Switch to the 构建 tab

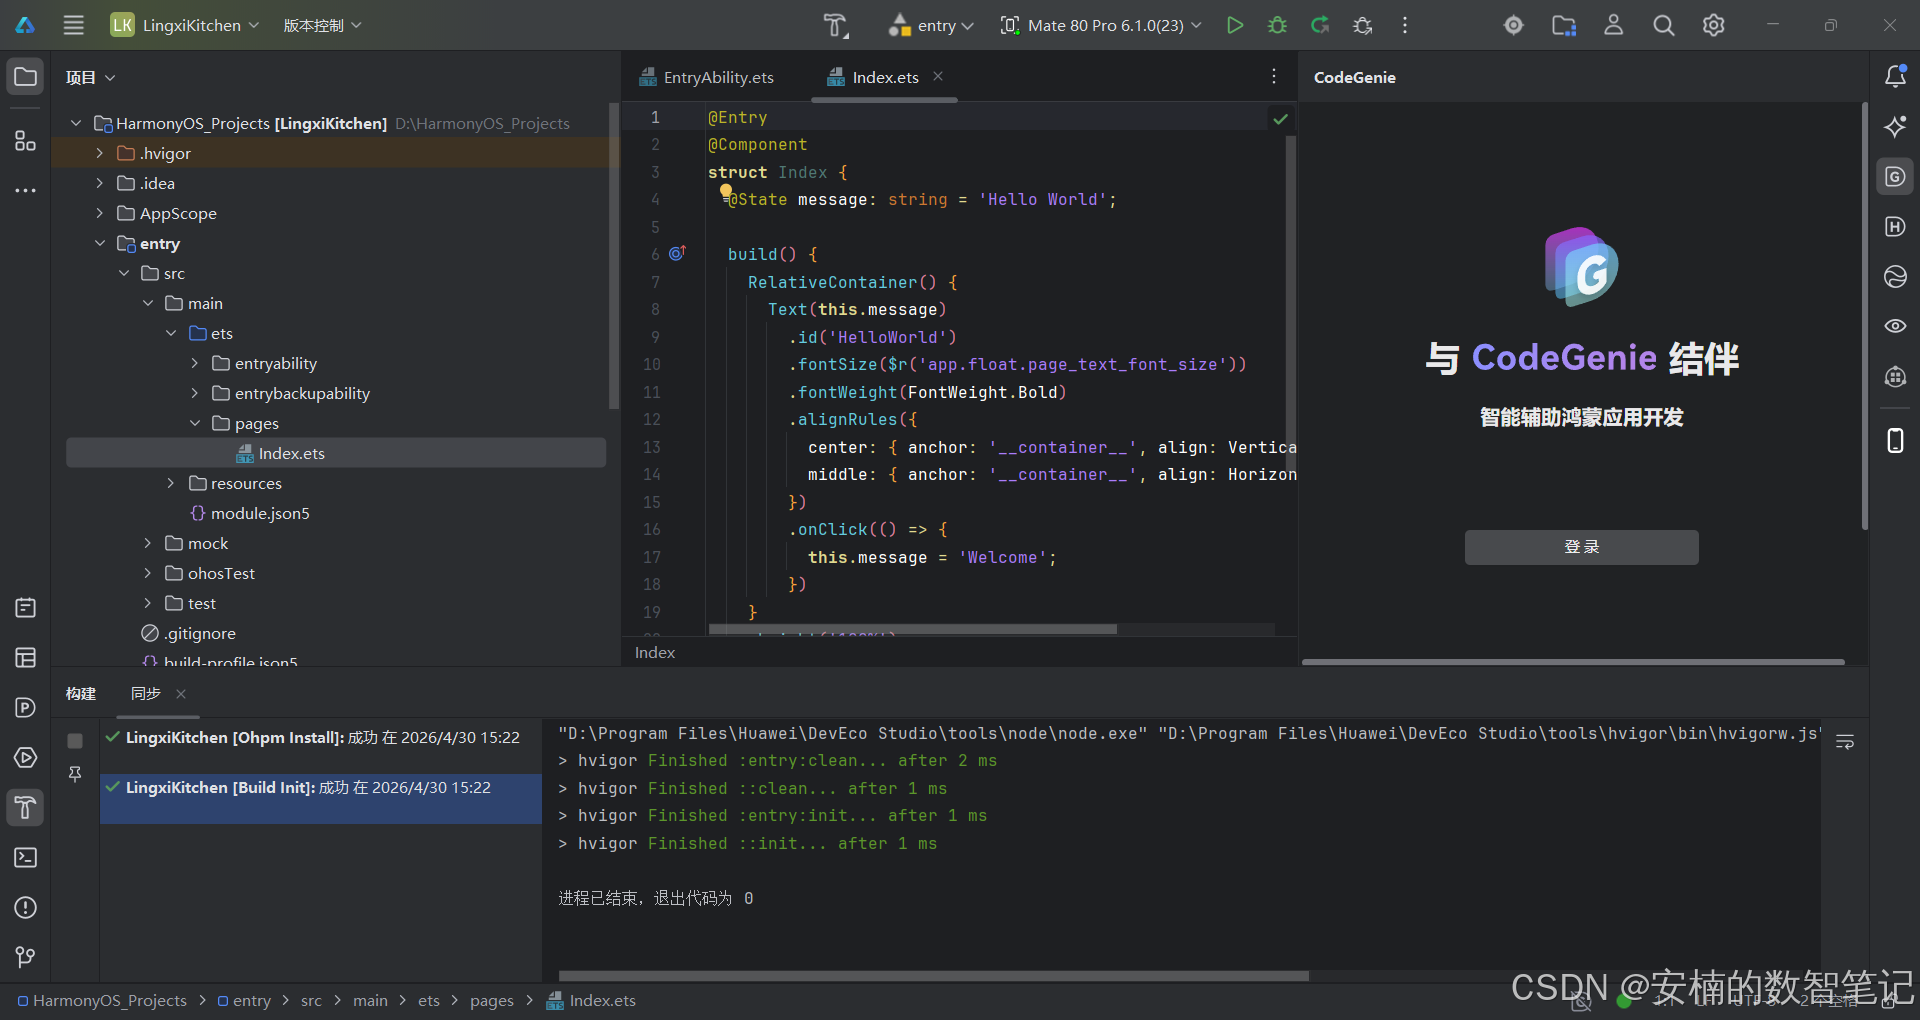click(81, 693)
